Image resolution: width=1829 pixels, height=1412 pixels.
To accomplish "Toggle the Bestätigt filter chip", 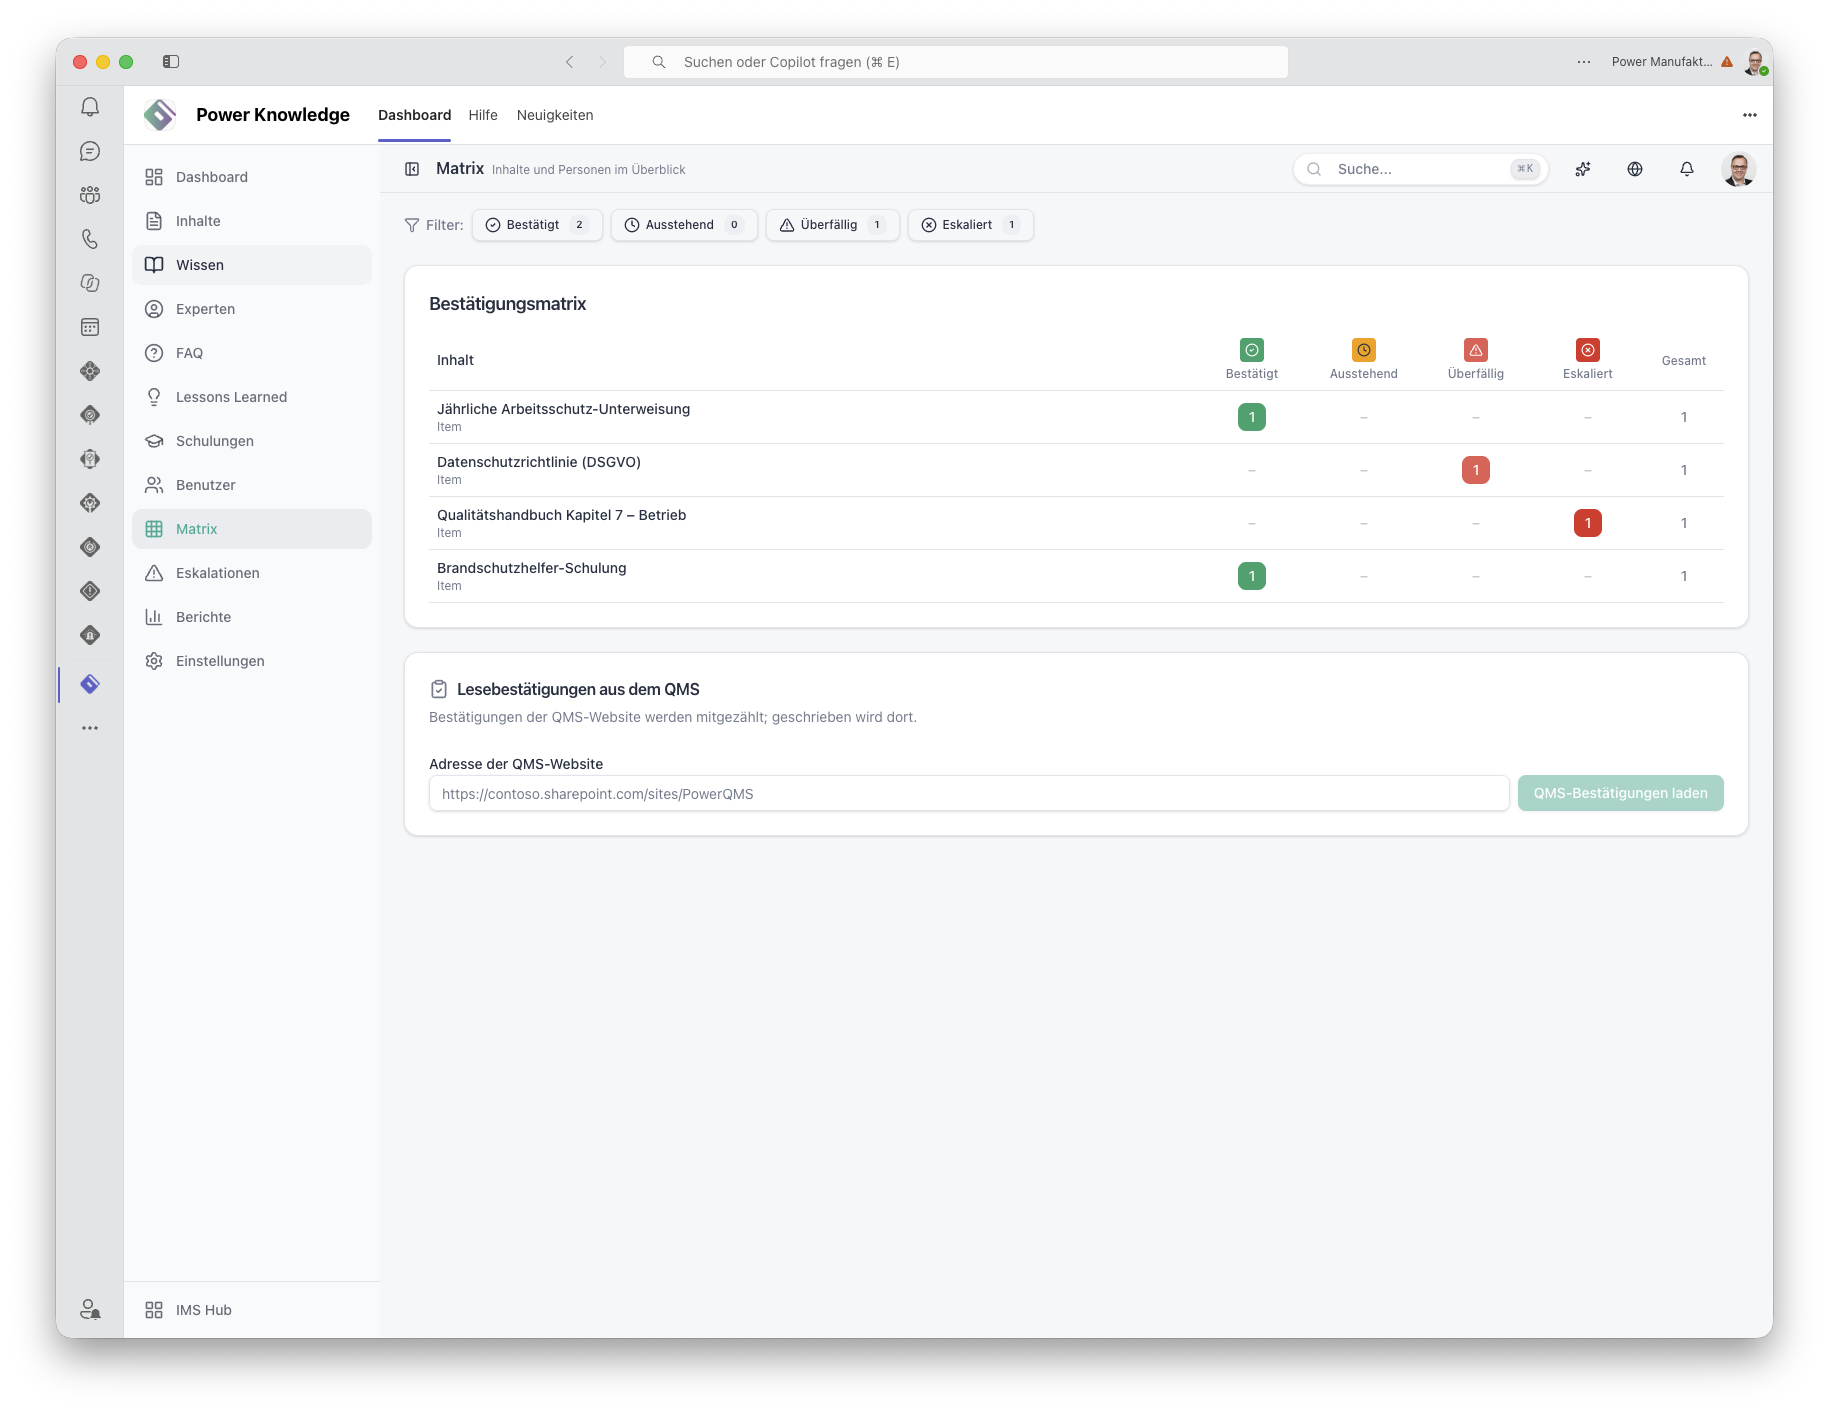I will tap(537, 225).
